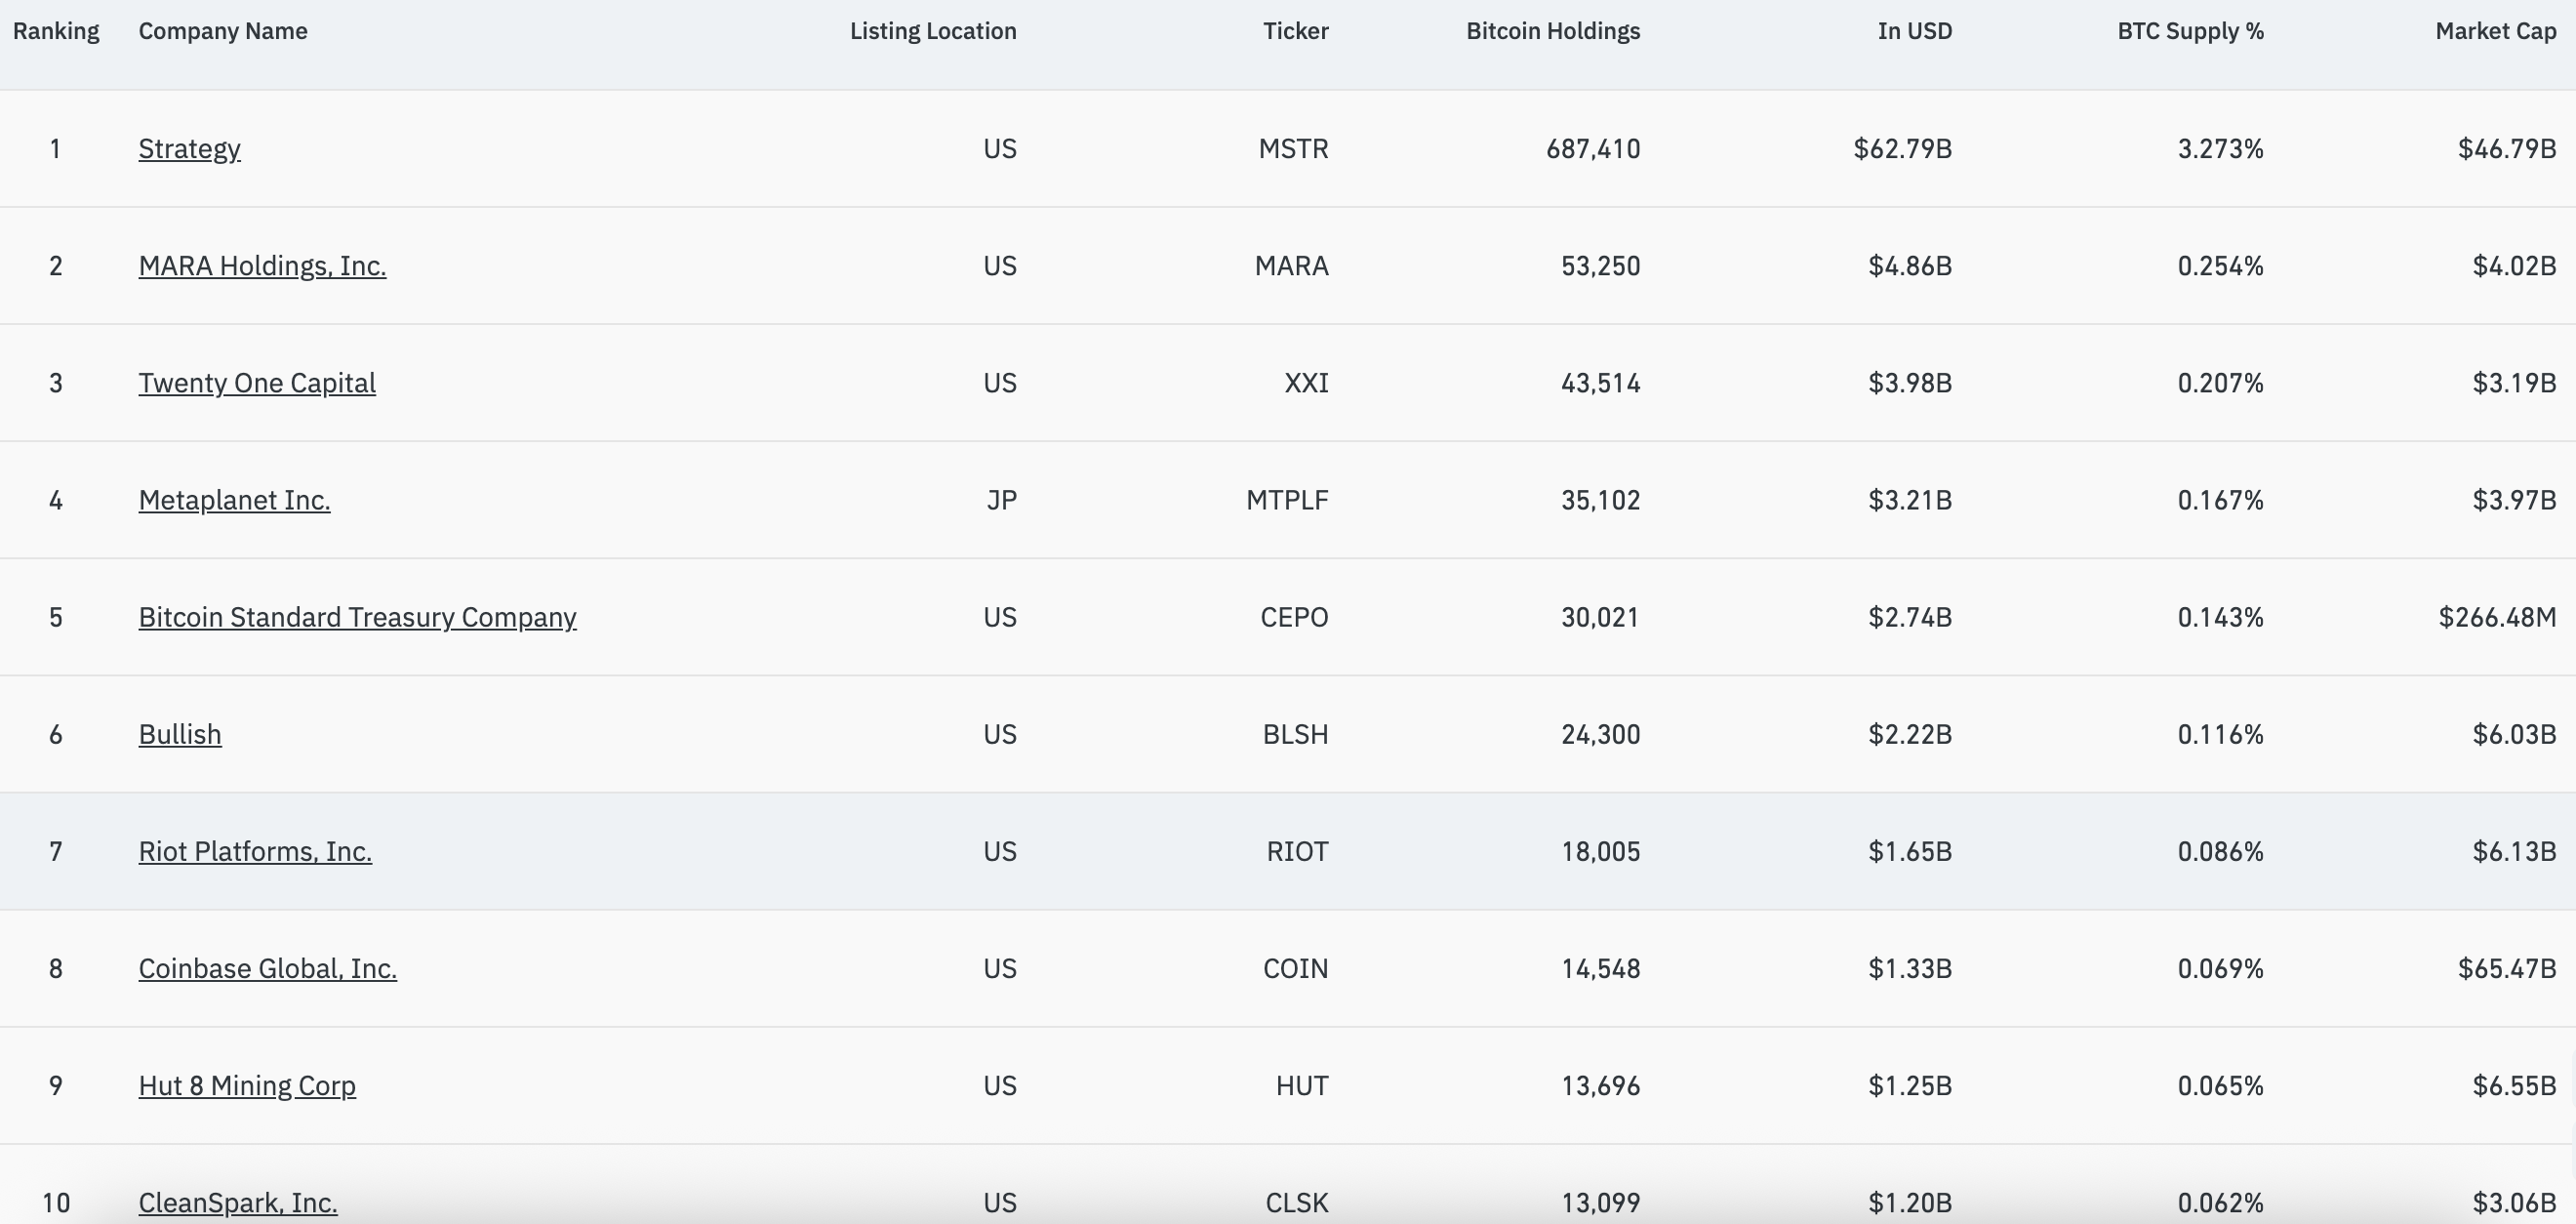Sort by In USD column header
2576x1224 pixels.
[1914, 31]
